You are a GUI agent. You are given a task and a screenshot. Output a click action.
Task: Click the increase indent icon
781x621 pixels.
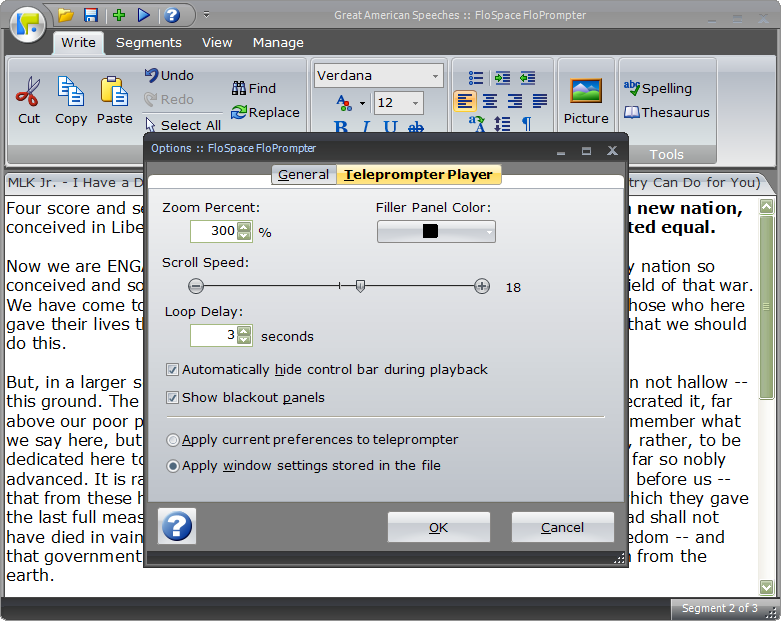pyautogui.click(x=502, y=78)
